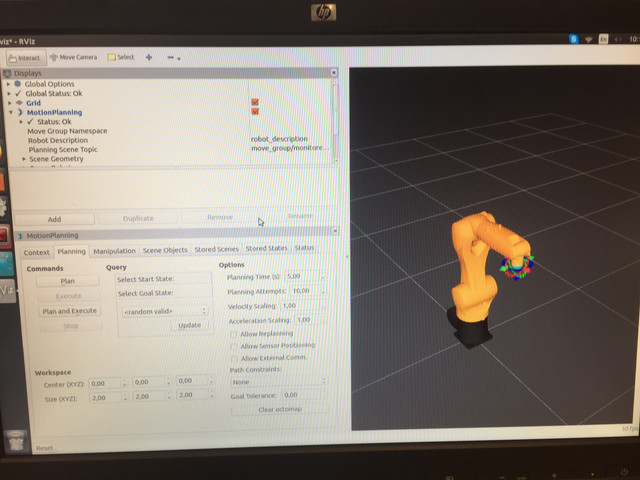Open the Stored Scenes tab
640x480 pixels.
(216, 249)
